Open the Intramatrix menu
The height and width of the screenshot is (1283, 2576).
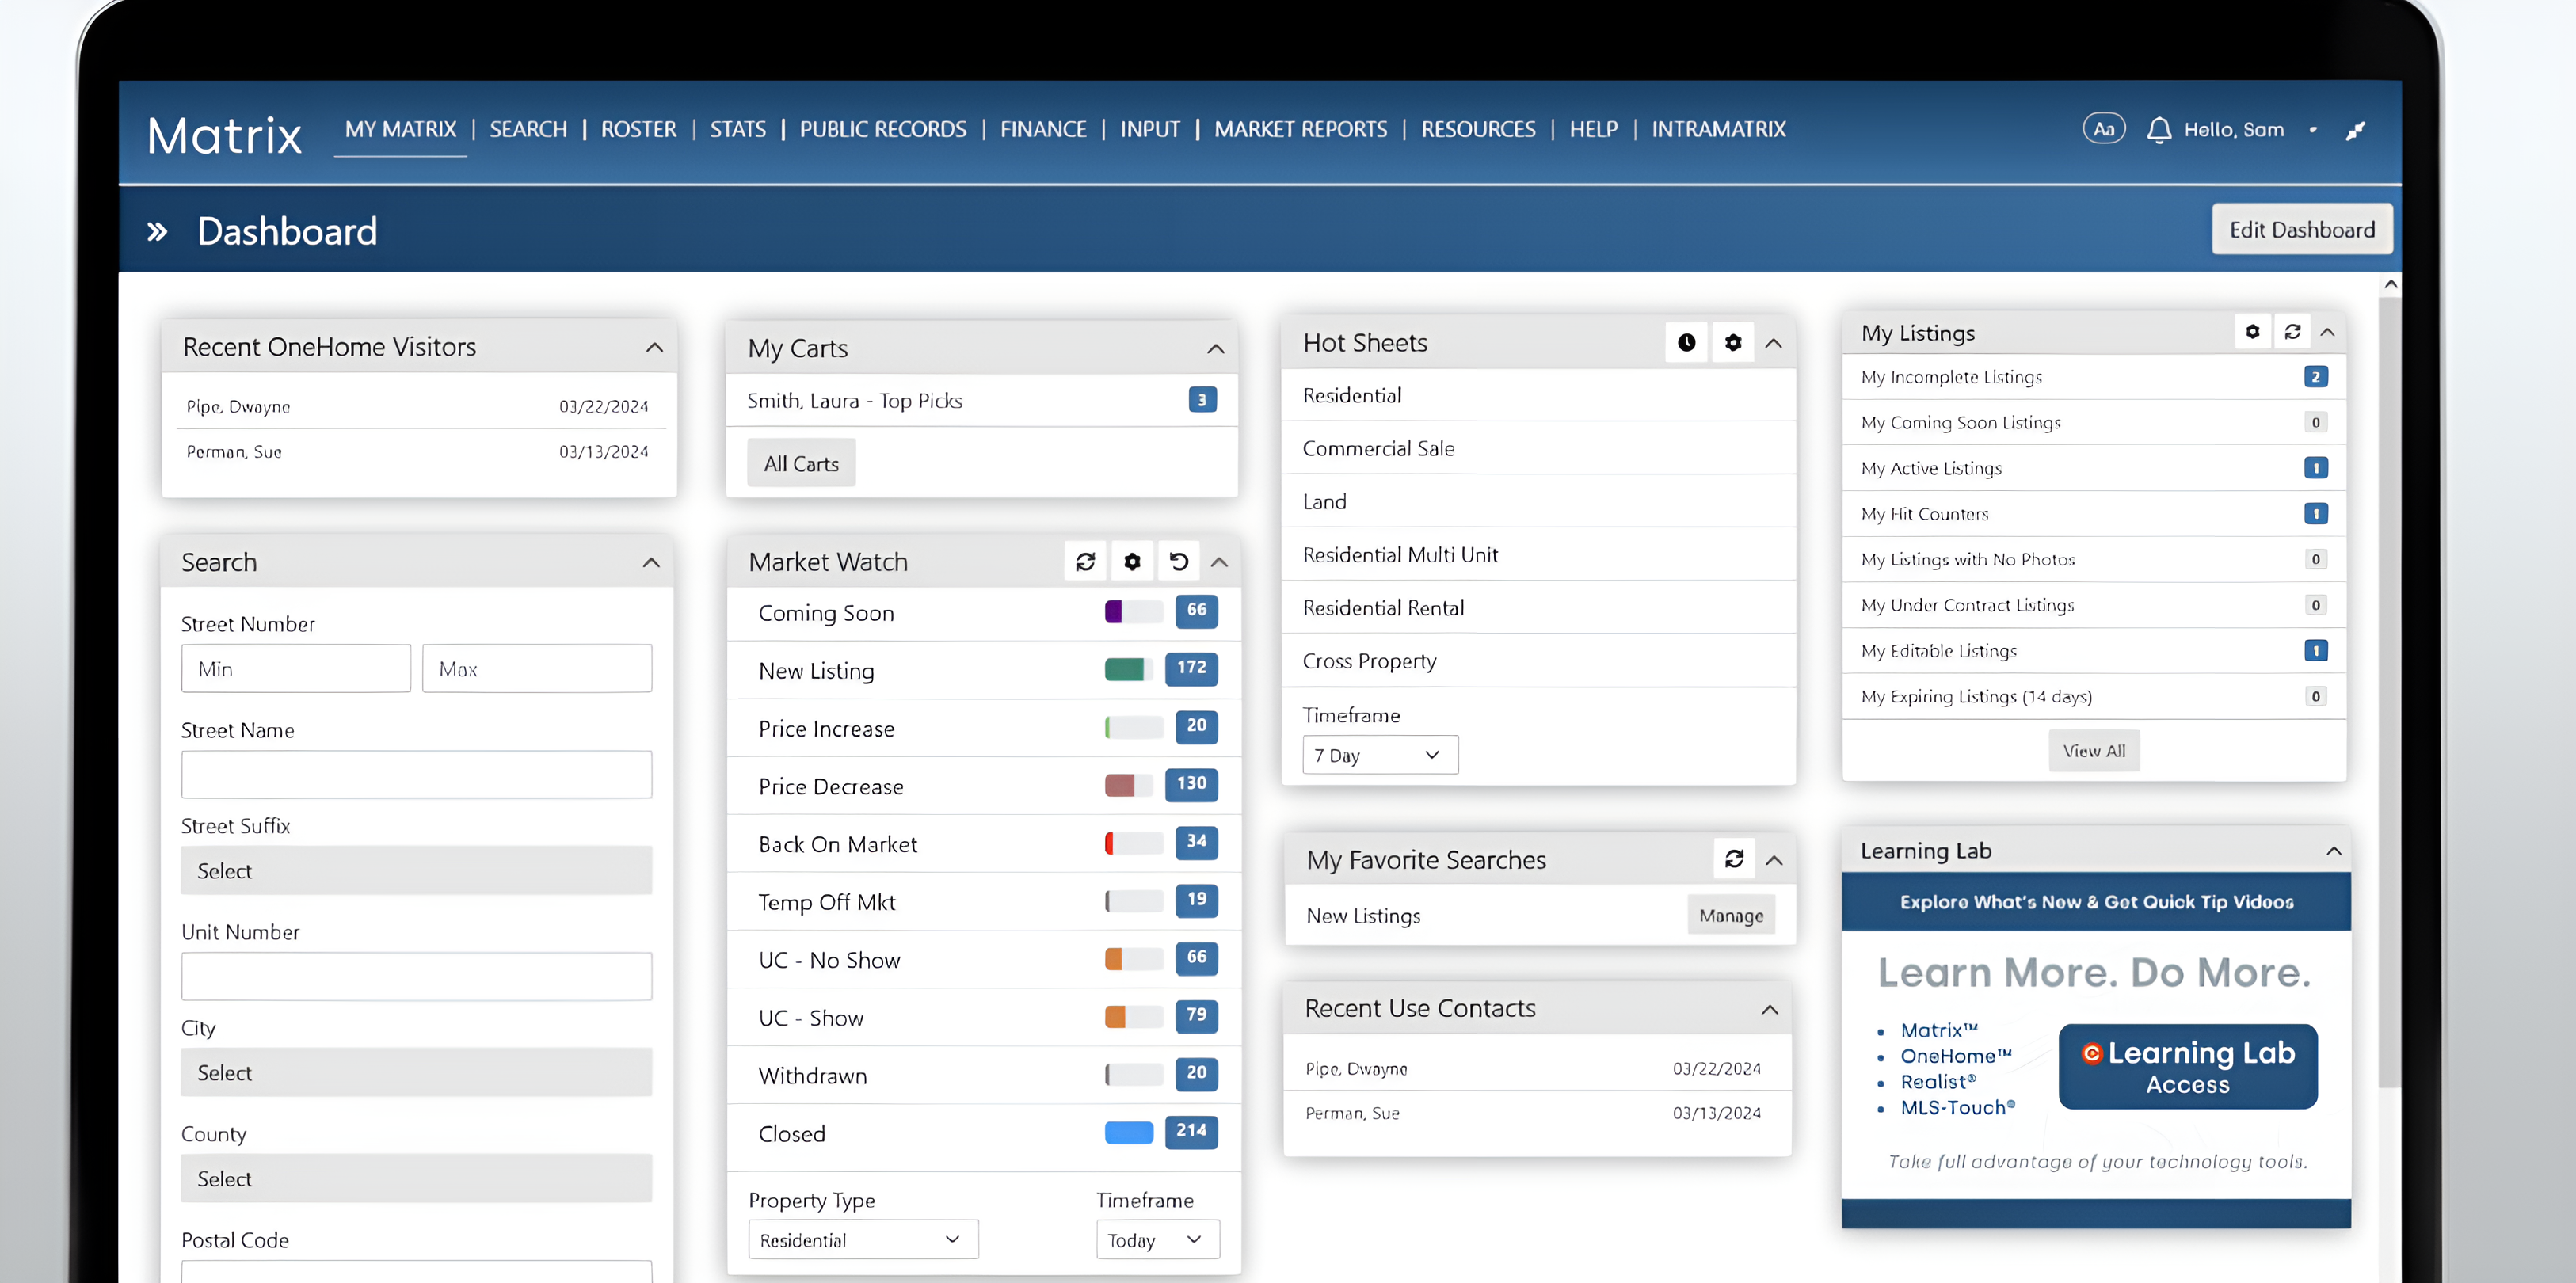1718,129
